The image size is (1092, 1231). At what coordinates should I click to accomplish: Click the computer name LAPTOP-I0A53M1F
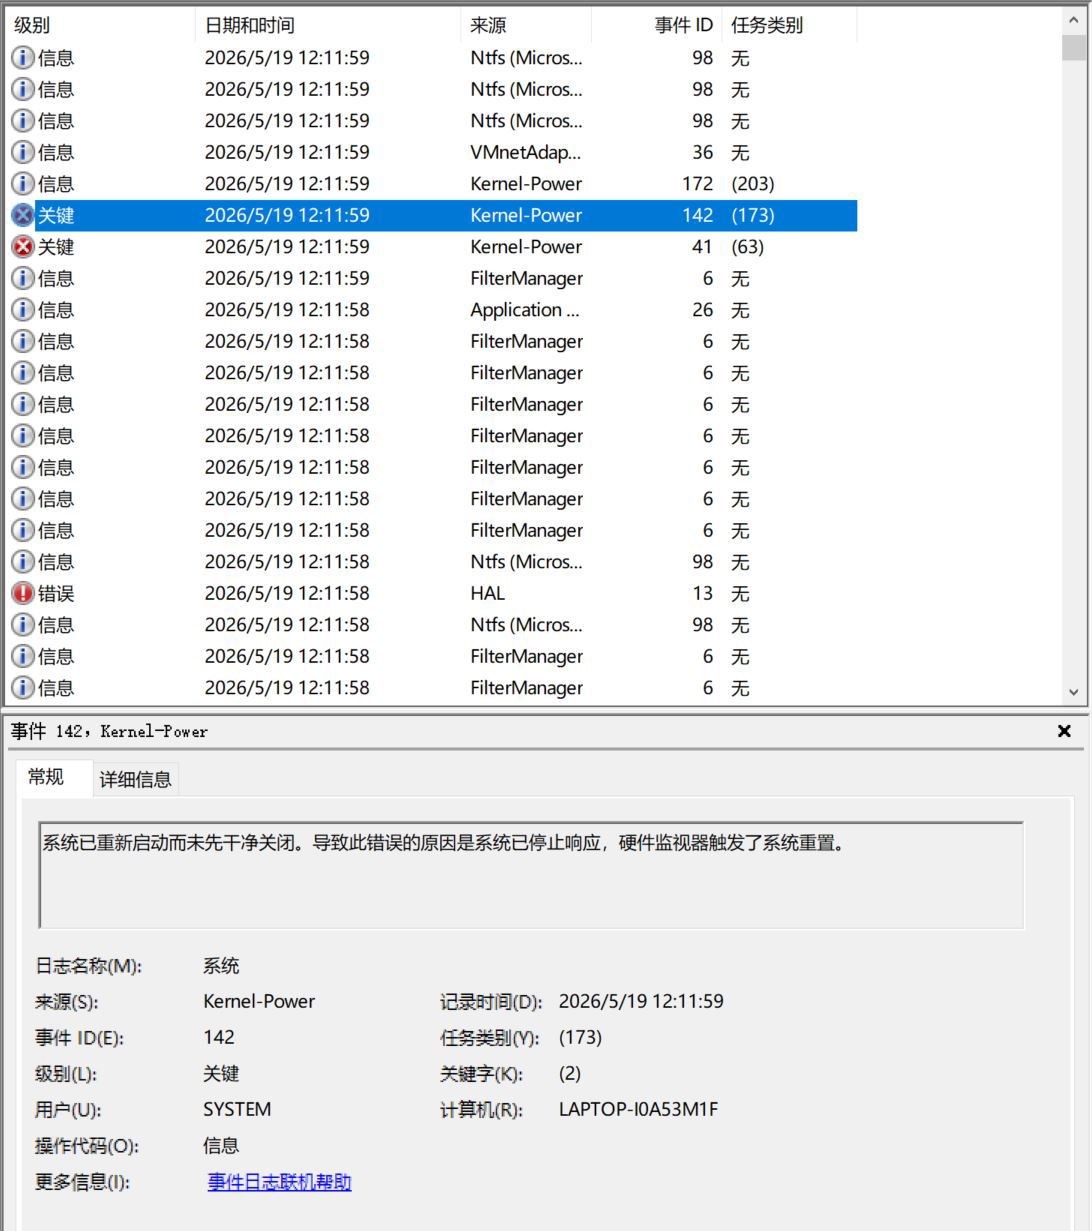(x=638, y=1109)
